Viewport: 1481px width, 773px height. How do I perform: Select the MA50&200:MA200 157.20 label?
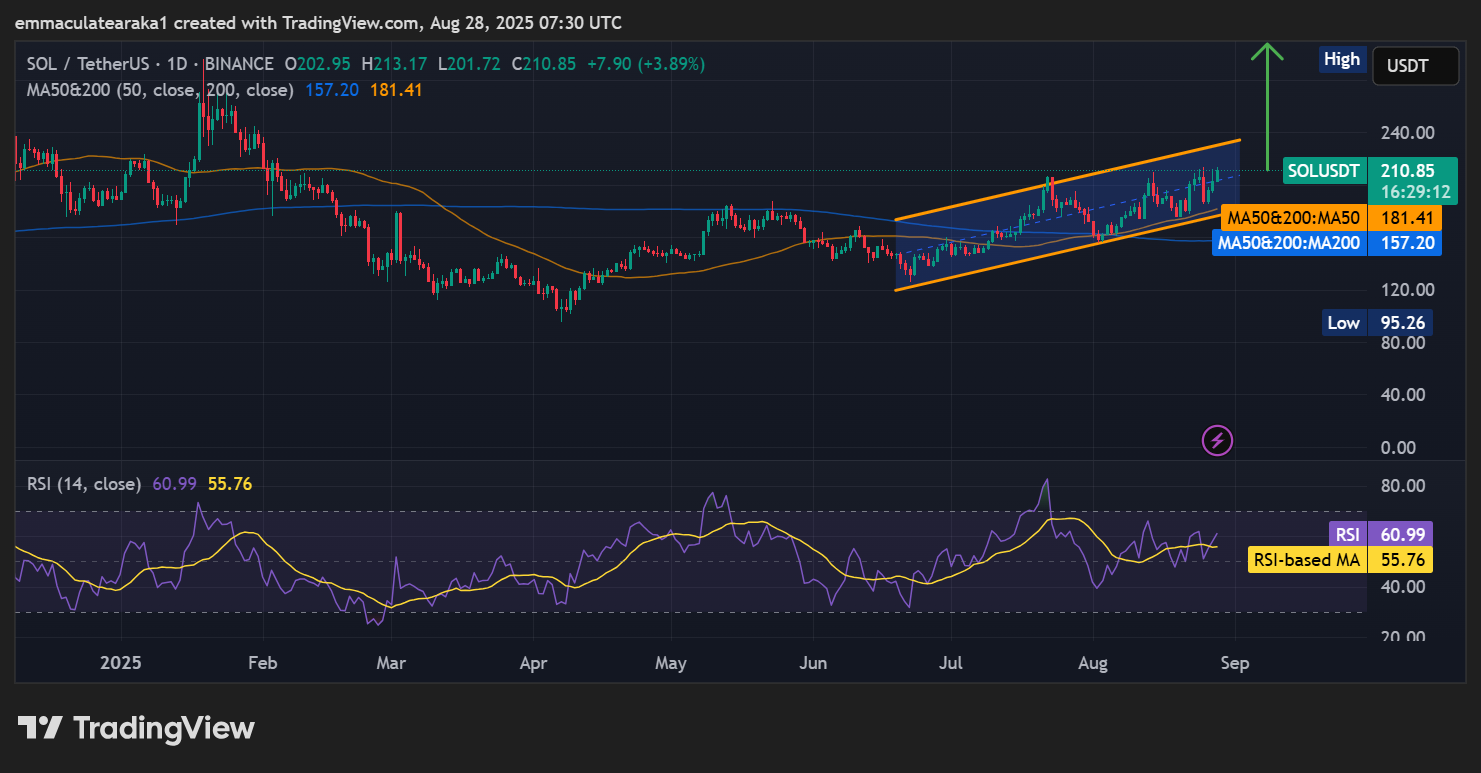tap(1328, 242)
